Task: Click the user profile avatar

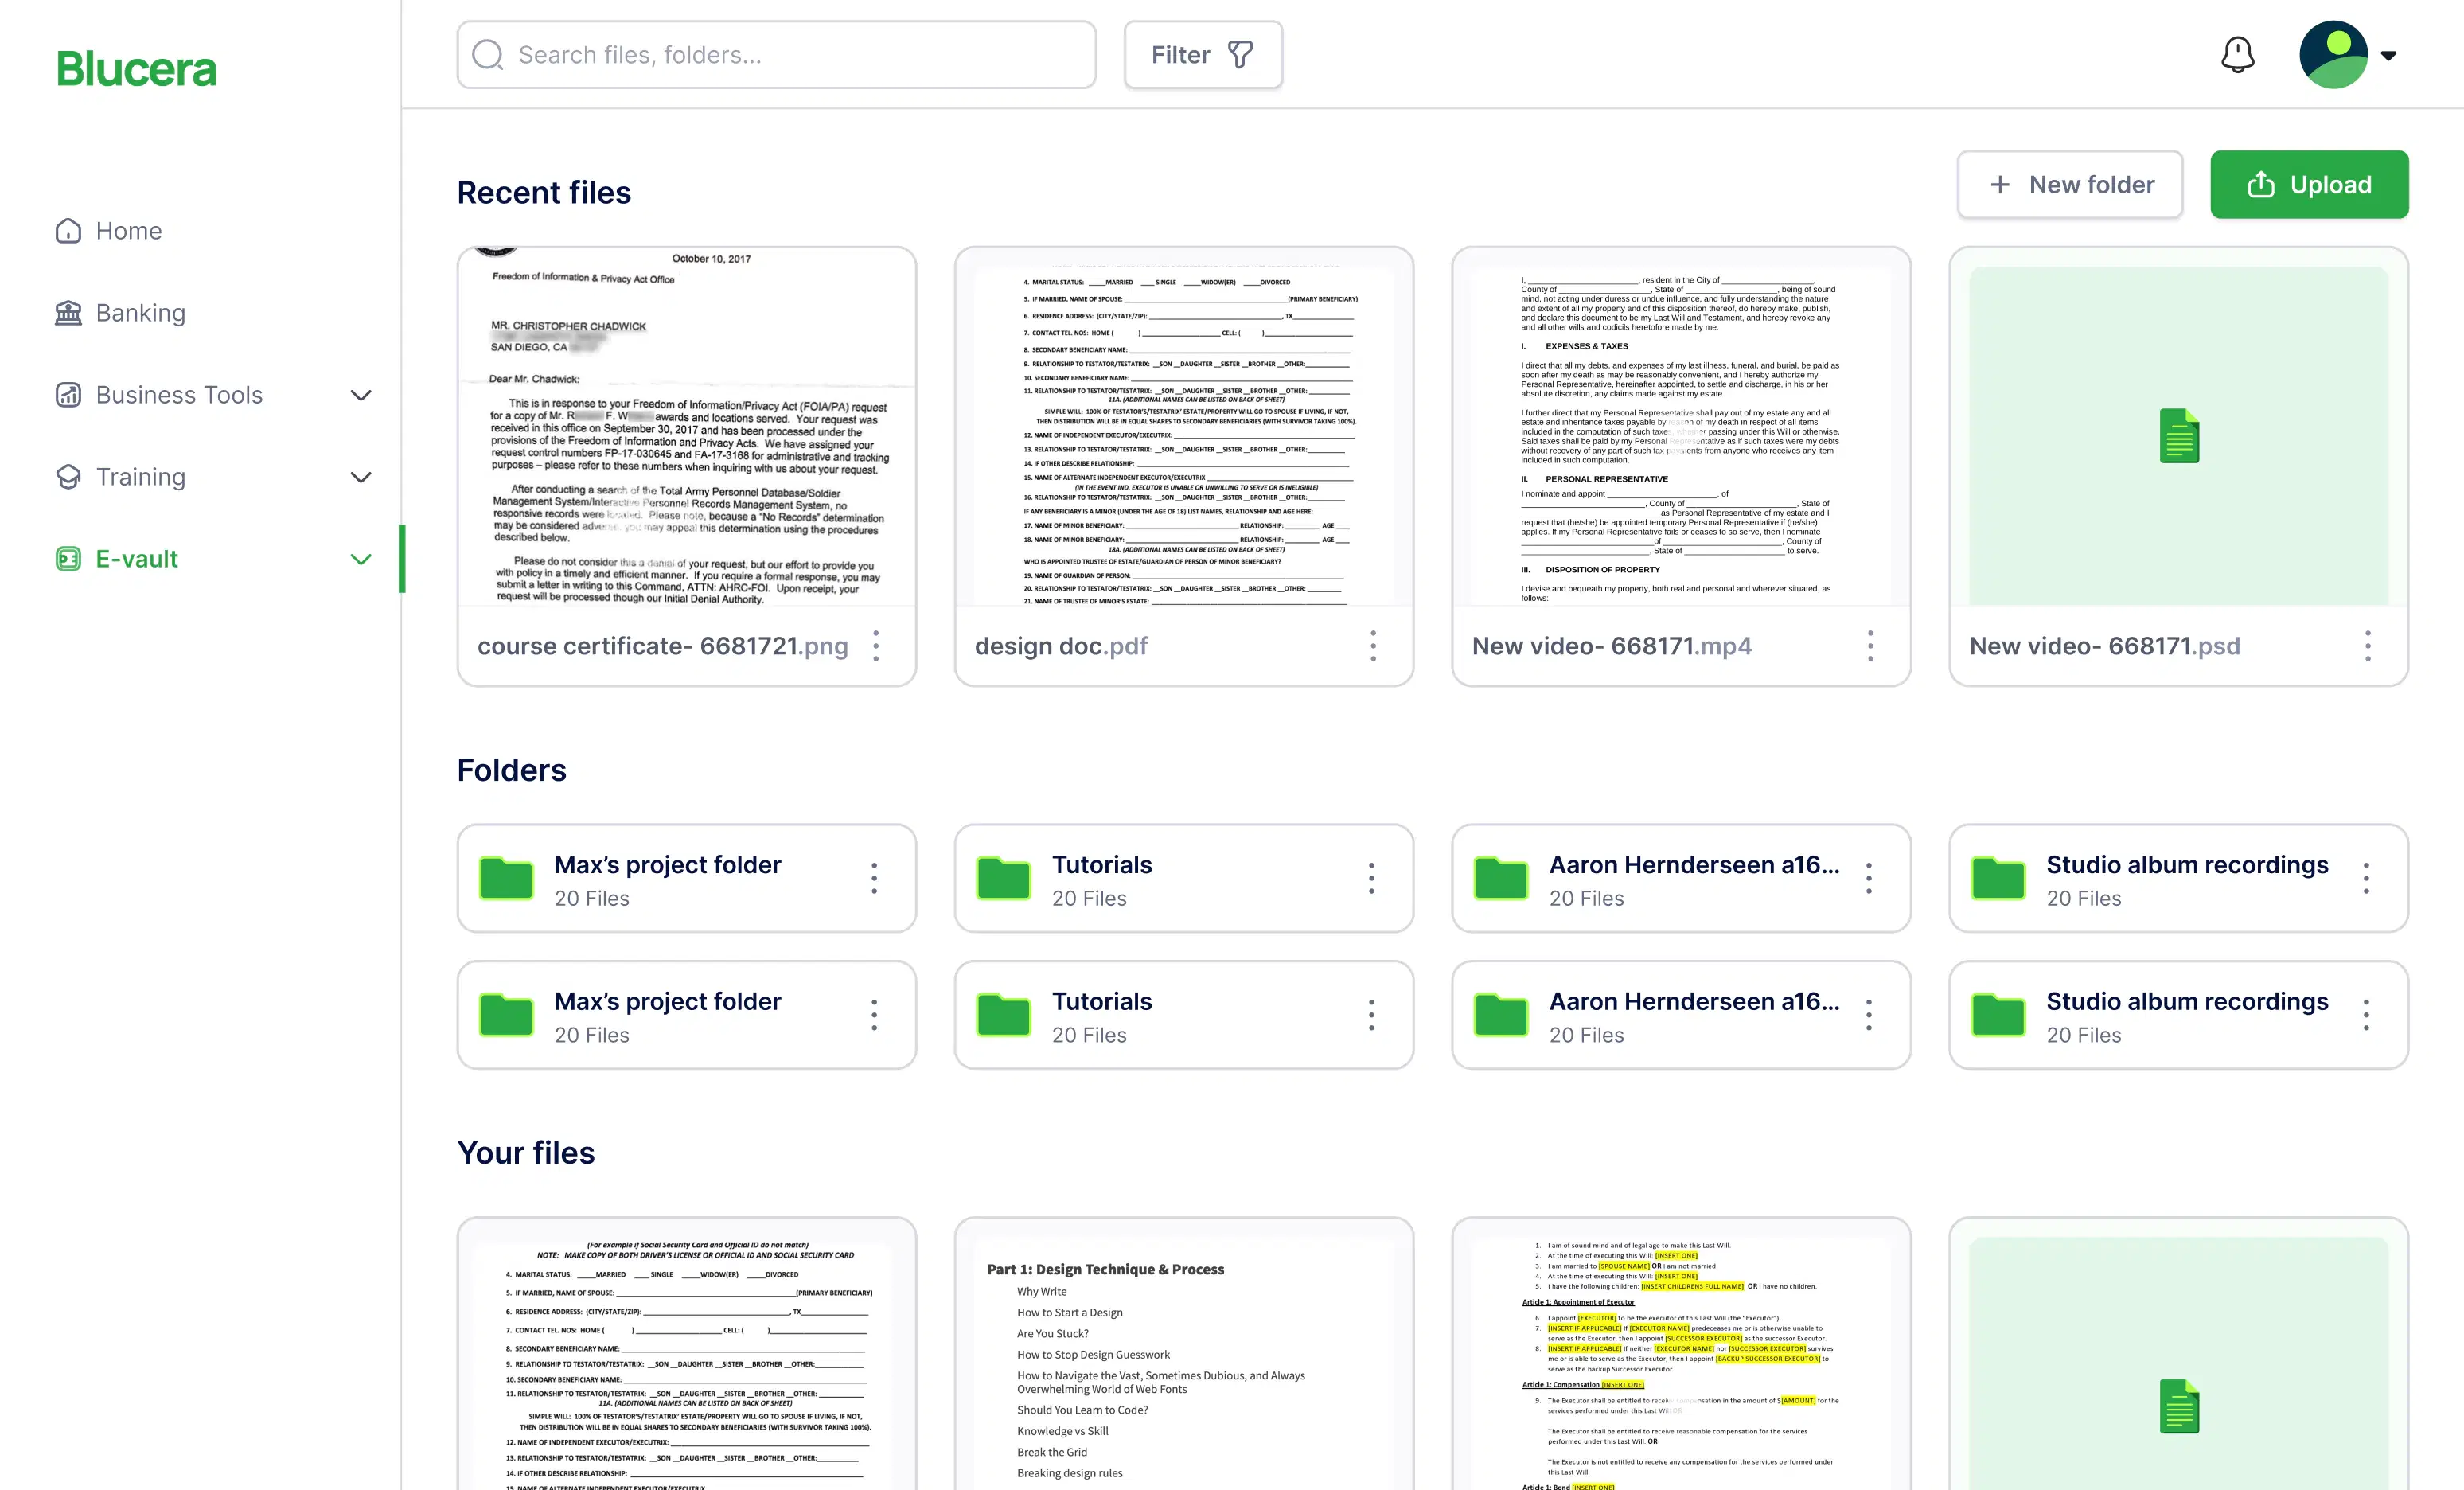Action: 2332,55
